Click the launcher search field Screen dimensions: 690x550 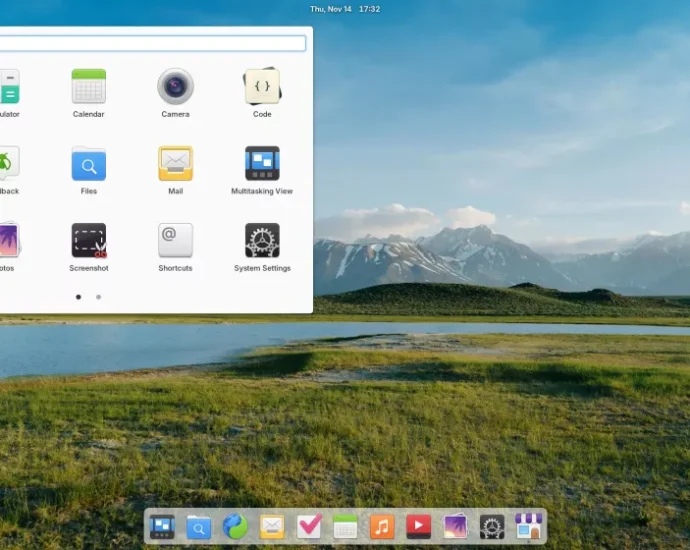click(150, 44)
